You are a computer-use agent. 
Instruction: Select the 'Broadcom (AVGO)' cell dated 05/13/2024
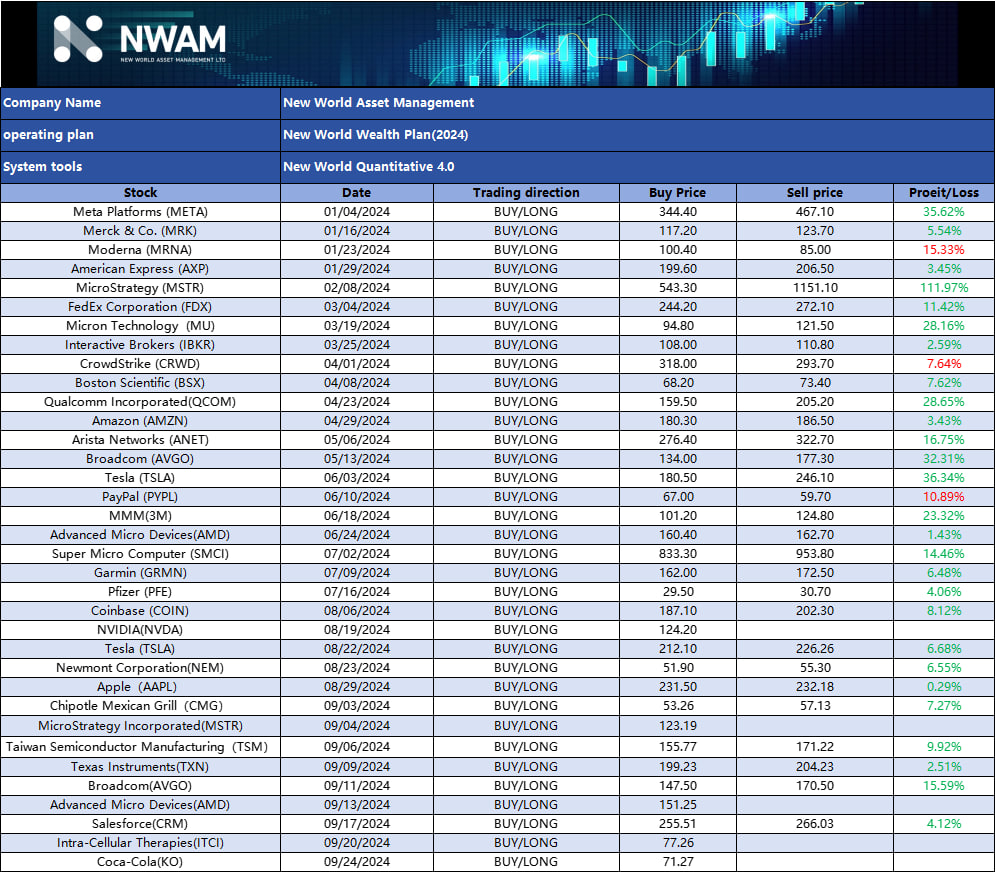(140, 459)
